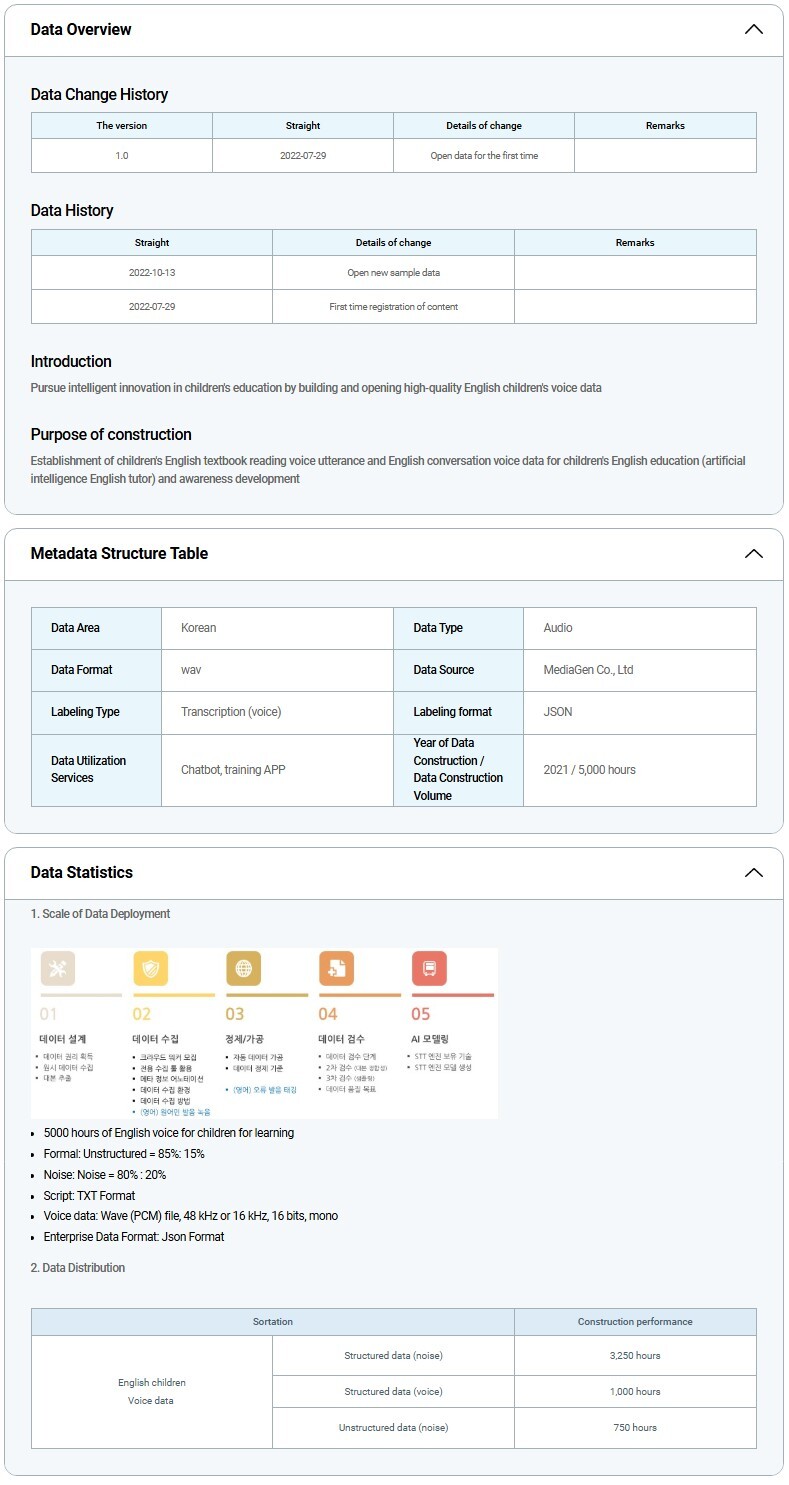Click the Data Overview header title
The height and width of the screenshot is (1485, 789).
coord(81,30)
